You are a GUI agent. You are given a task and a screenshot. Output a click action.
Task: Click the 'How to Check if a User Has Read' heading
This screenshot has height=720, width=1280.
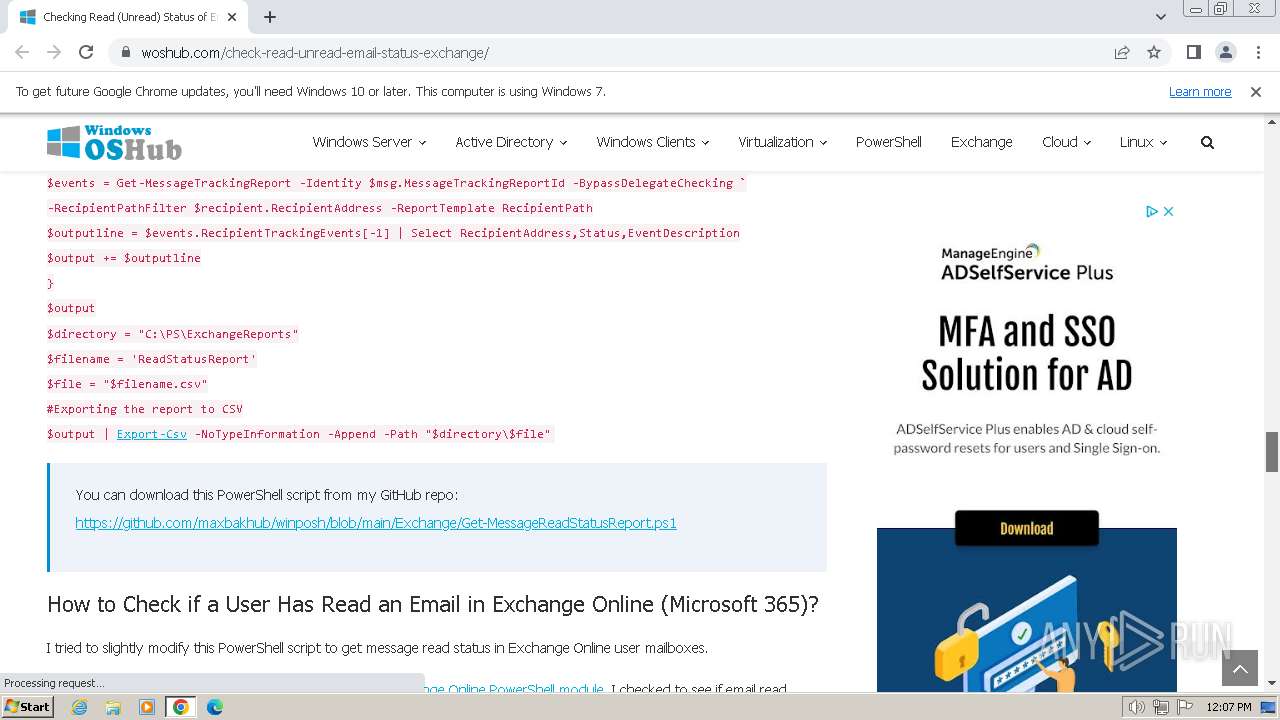tap(432, 605)
